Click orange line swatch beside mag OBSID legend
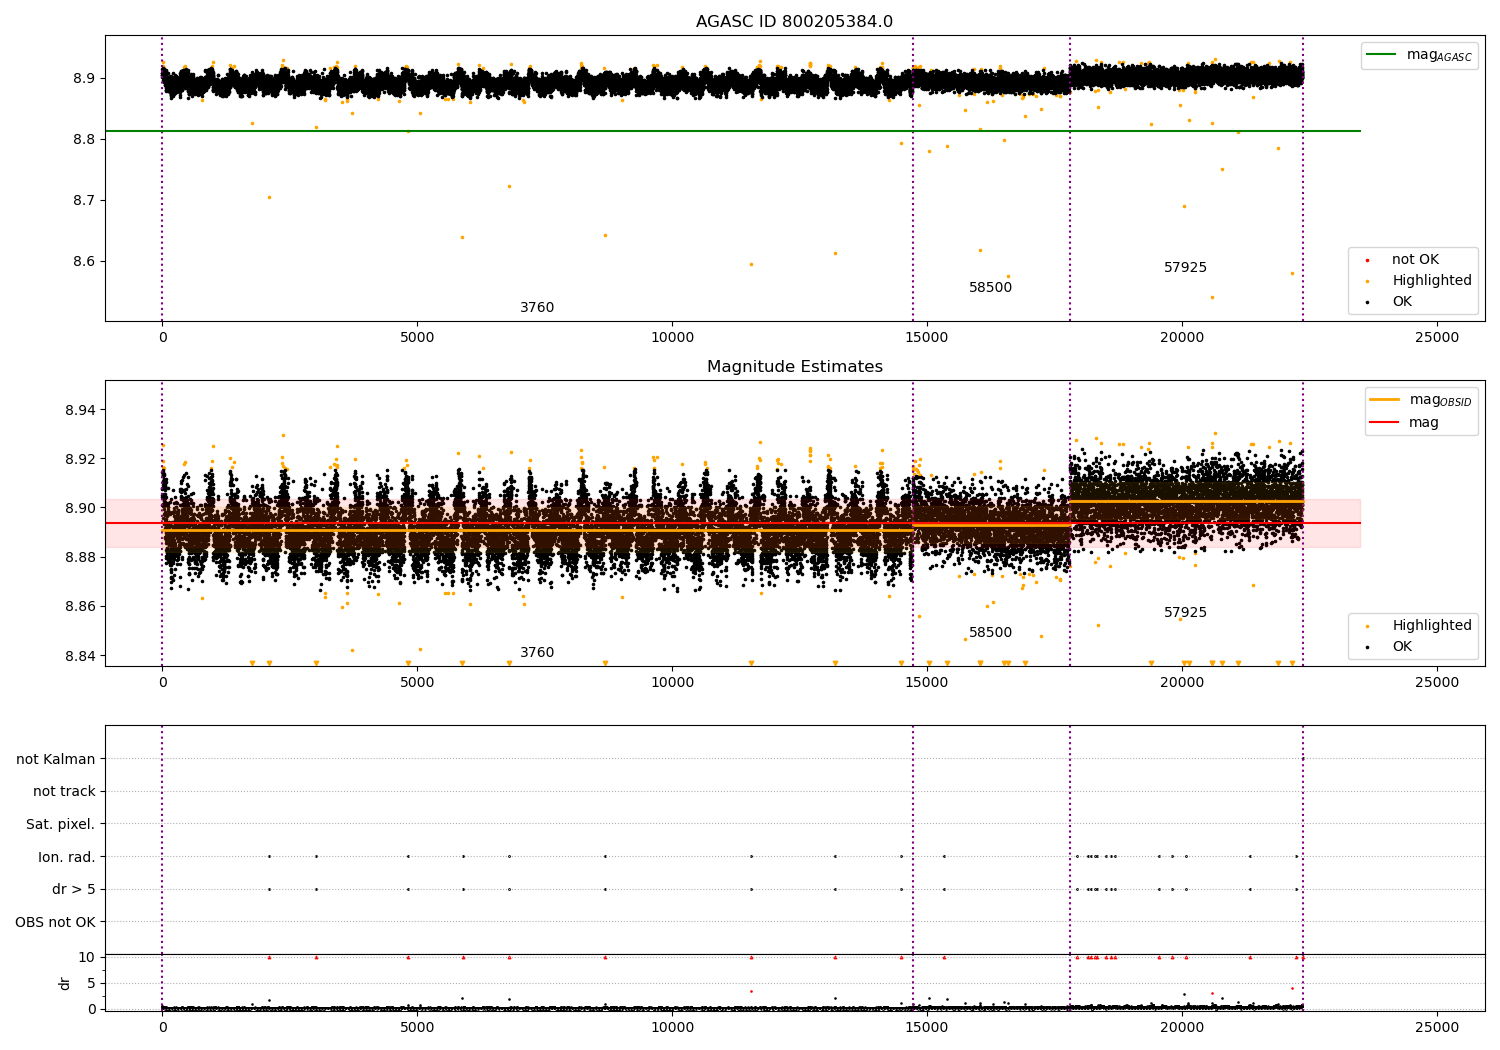This screenshot has height=1050, width=1500. tap(1384, 399)
